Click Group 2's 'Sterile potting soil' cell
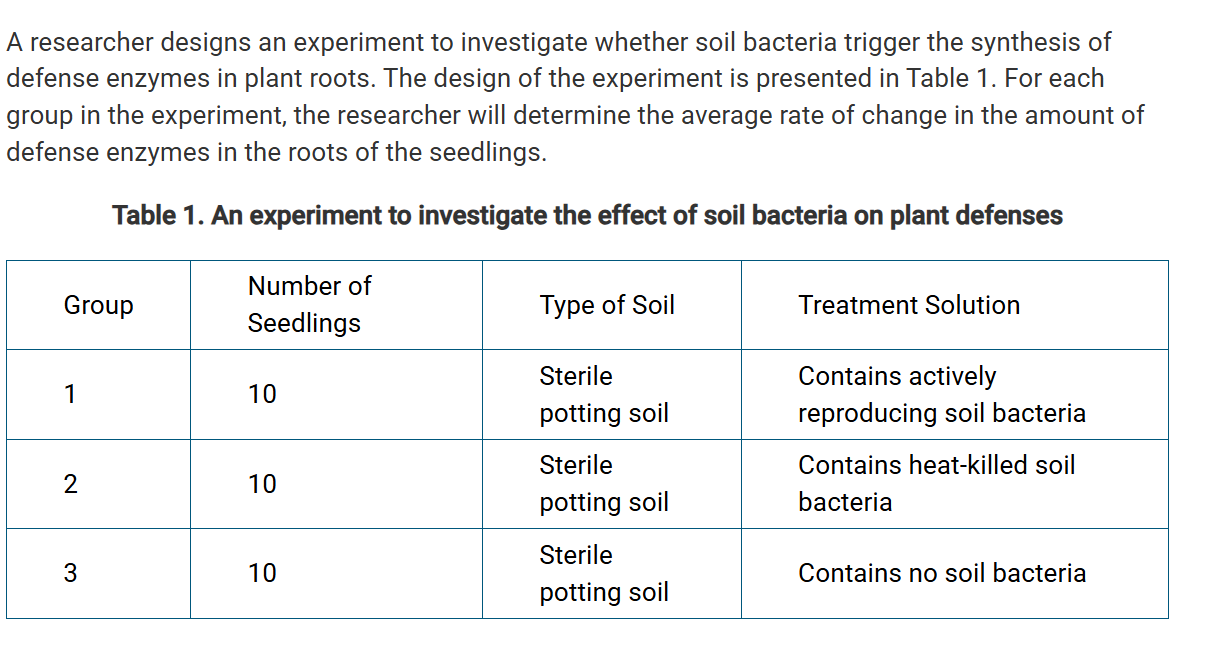Image resolution: width=1224 pixels, height=653 pixels. [x=604, y=484]
